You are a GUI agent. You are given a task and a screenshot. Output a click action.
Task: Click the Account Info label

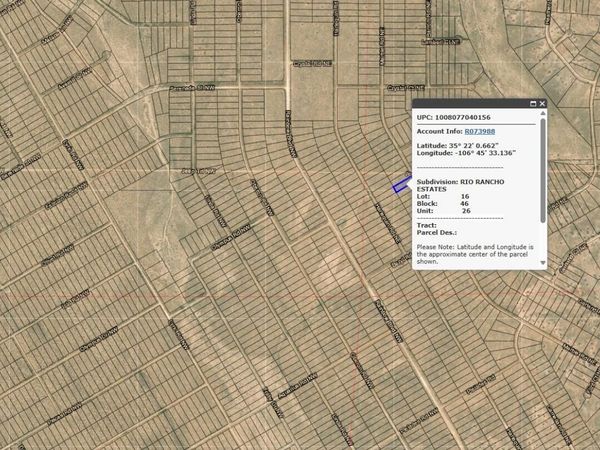tap(440, 131)
